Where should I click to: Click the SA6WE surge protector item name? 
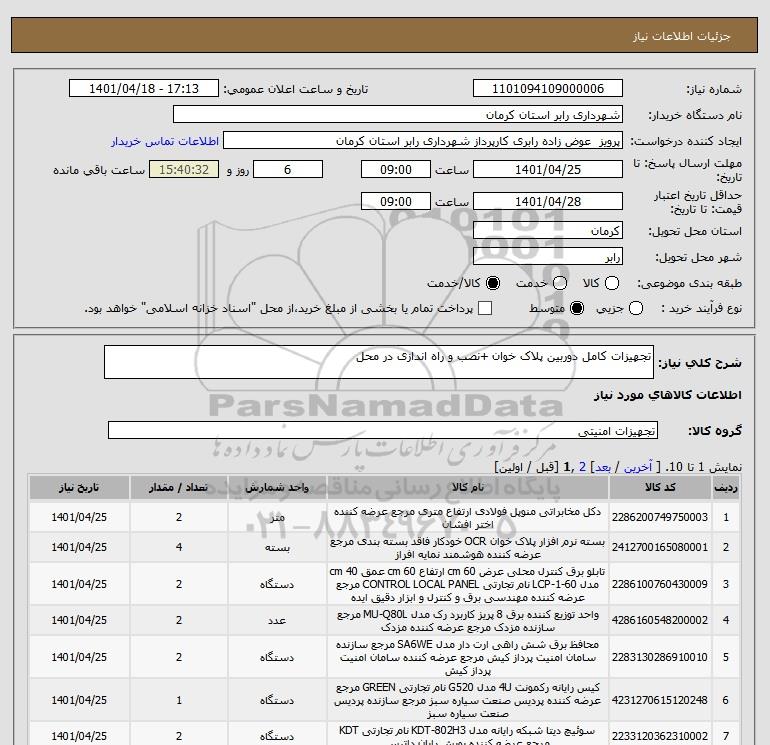coord(468,657)
